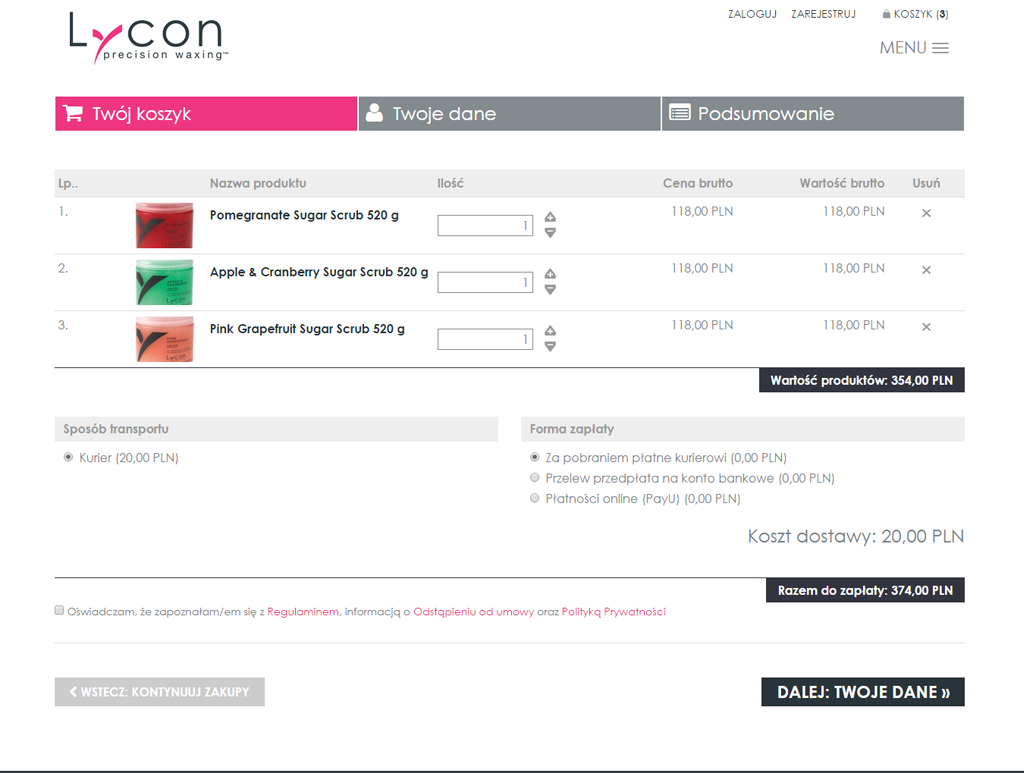Open Apple & Cranberry Sugar Scrub 520 g name
This screenshot has width=1024, height=773.
(x=319, y=272)
